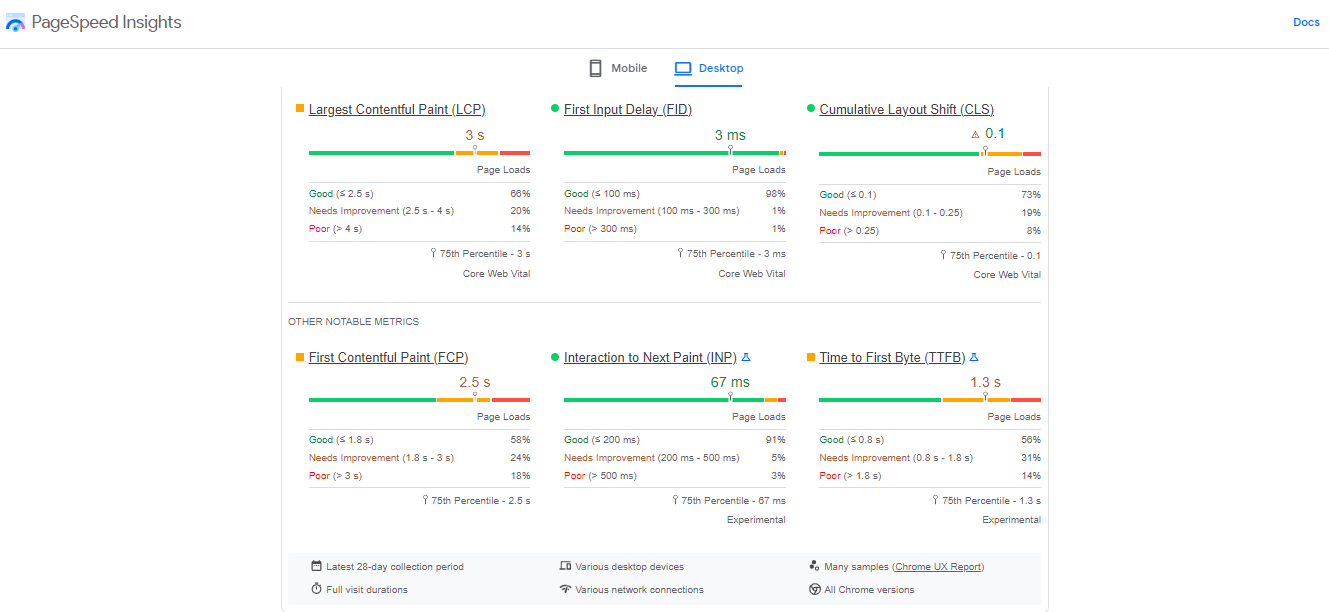Click 'Good (≤ 2.5 s)' row under LCP
The width and height of the screenshot is (1329, 612).
pos(419,193)
